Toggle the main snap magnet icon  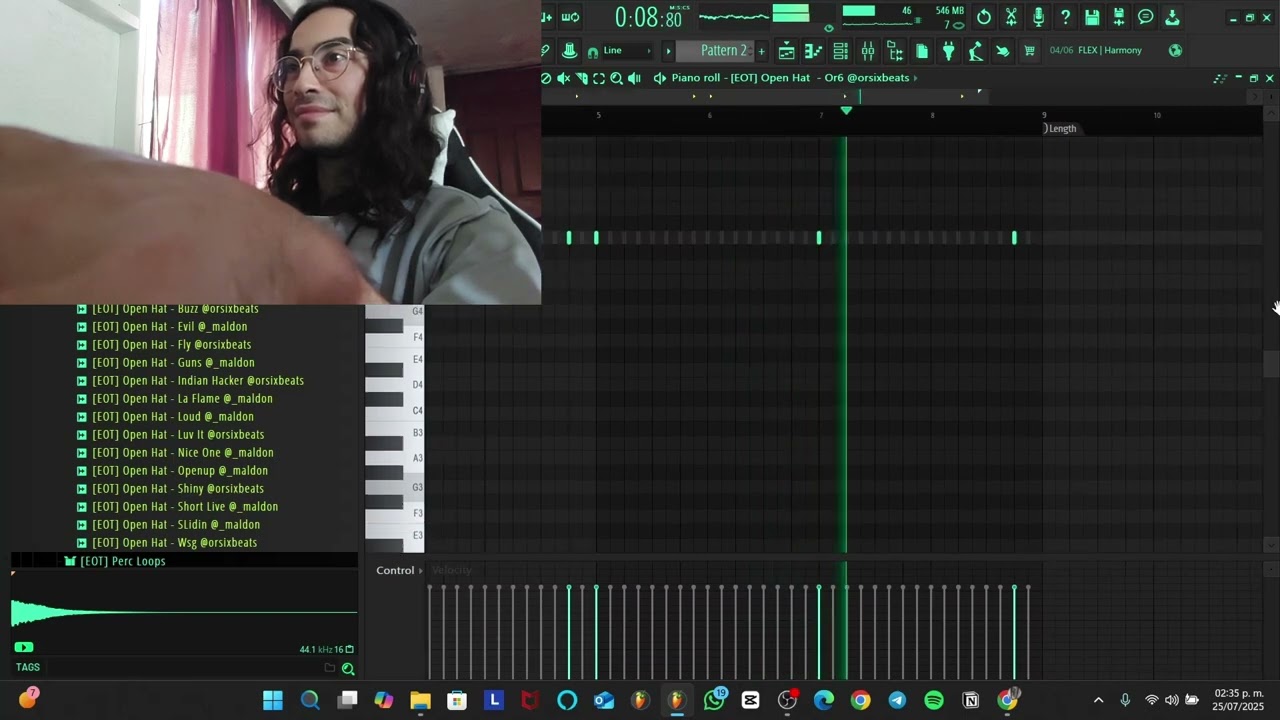(x=593, y=51)
